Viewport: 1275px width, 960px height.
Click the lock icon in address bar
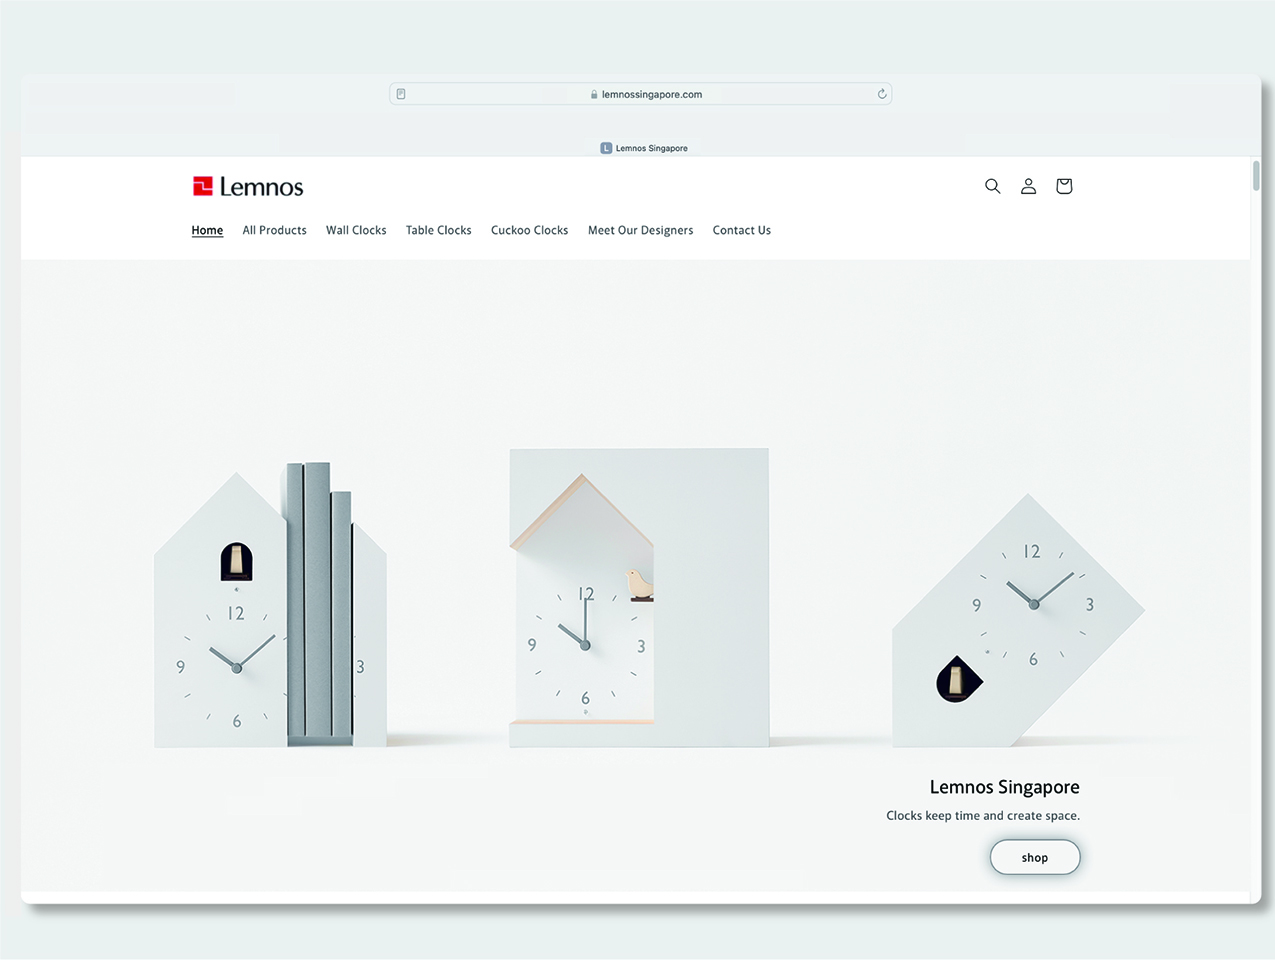[x=594, y=95]
